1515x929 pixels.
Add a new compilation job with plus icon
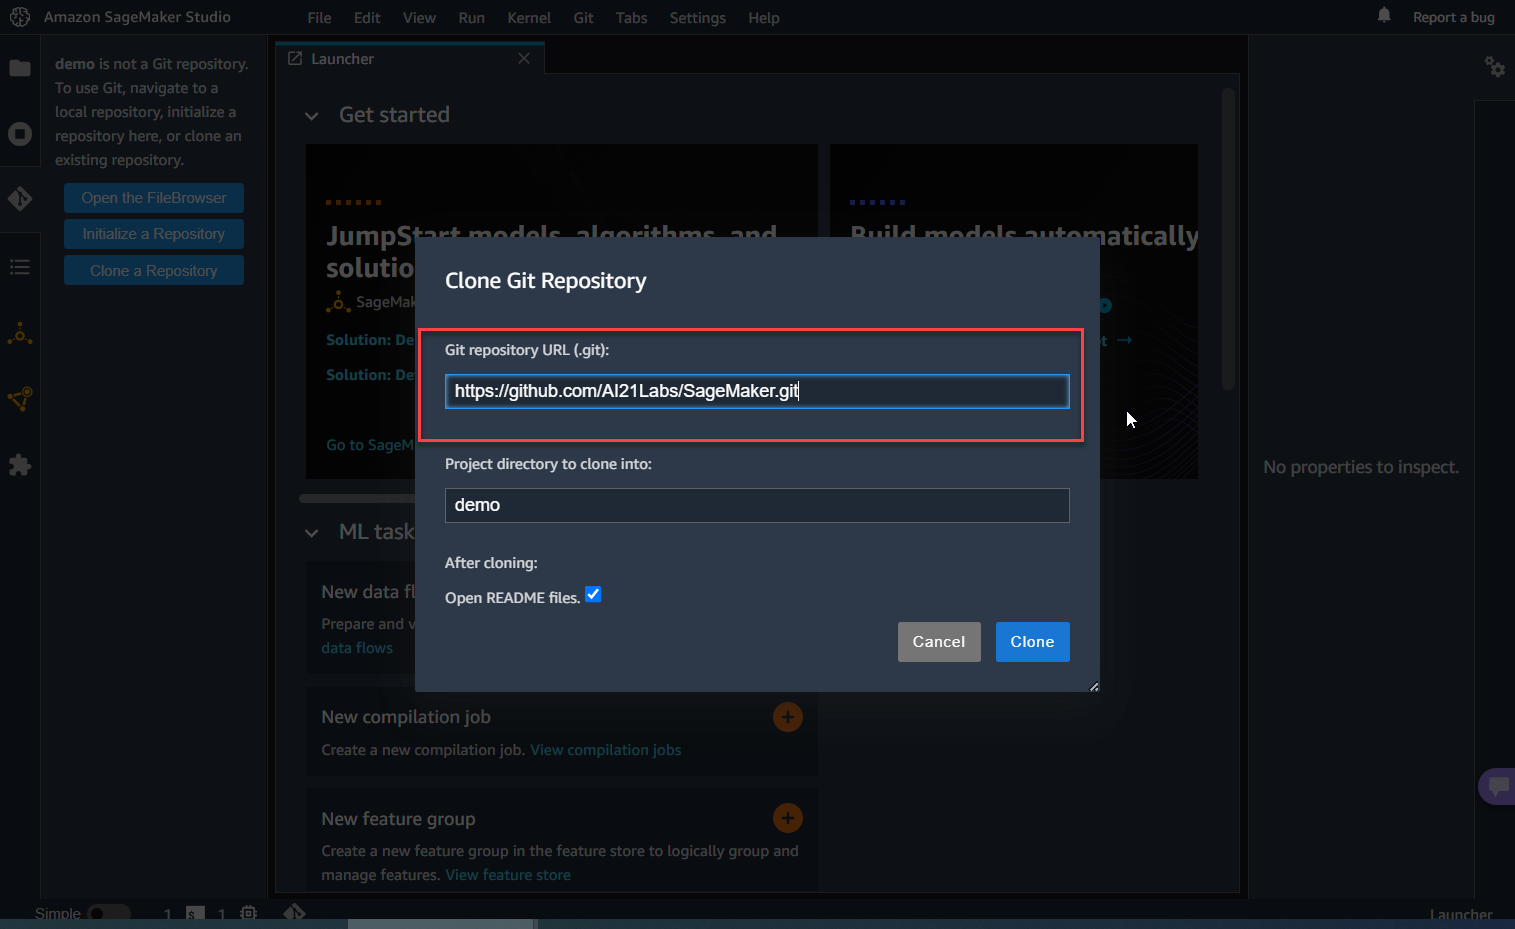pos(788,717)
